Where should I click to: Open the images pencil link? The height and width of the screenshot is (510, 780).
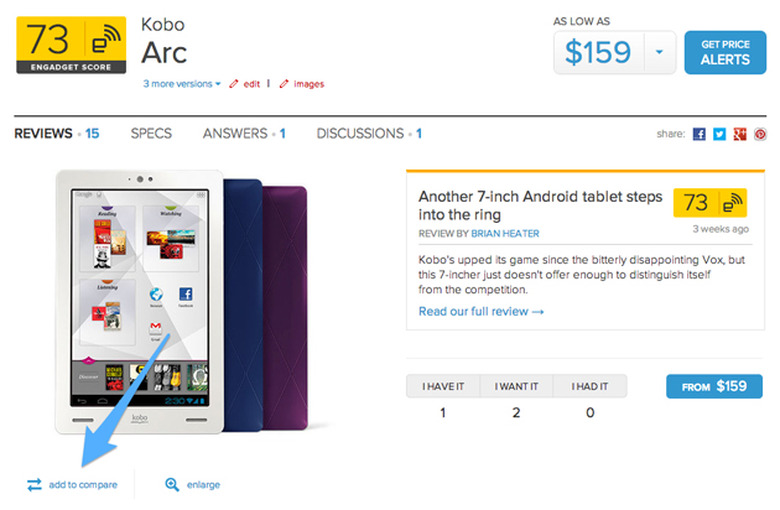[x=284, y=84]
